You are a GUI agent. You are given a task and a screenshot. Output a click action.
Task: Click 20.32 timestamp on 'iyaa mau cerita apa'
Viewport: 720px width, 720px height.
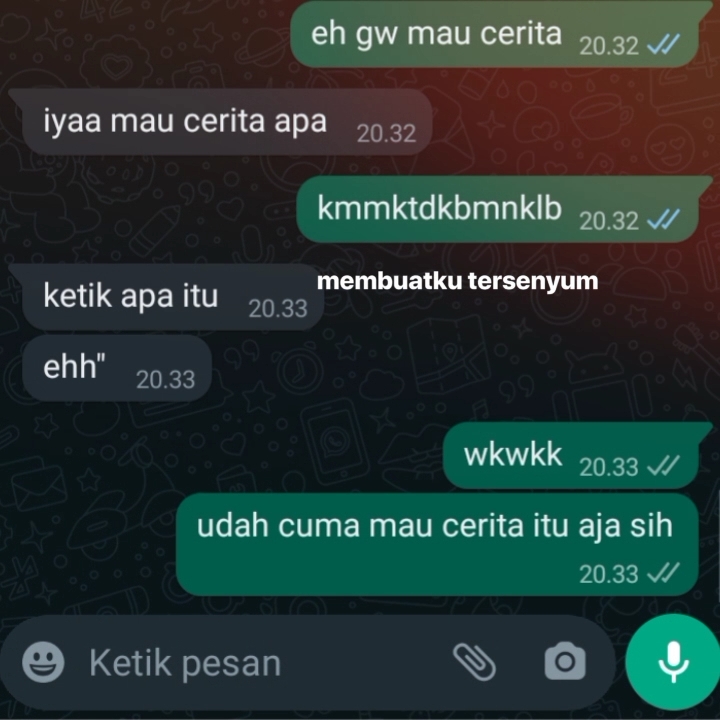(x=386, y=134)
